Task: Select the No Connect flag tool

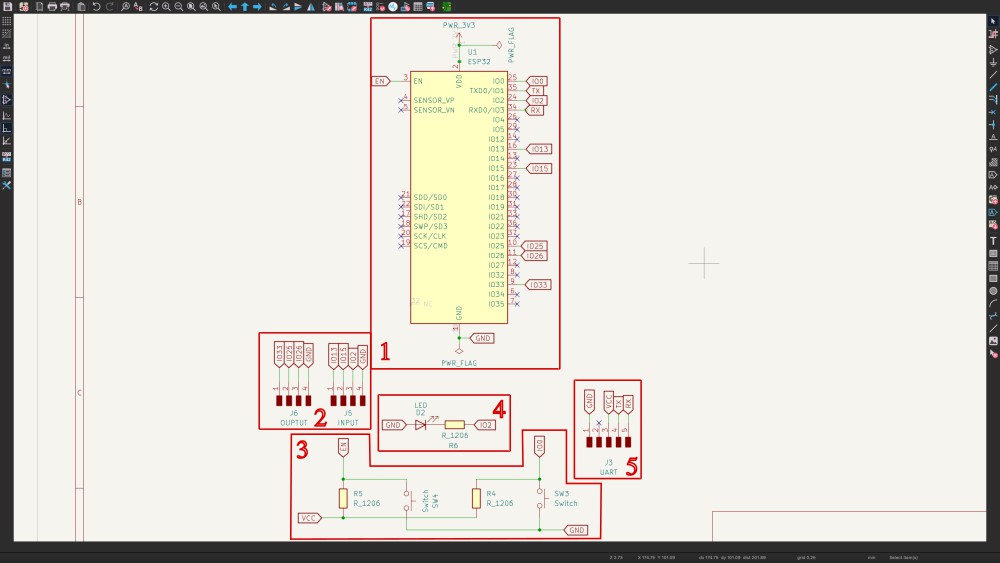Action: point(993,112)
